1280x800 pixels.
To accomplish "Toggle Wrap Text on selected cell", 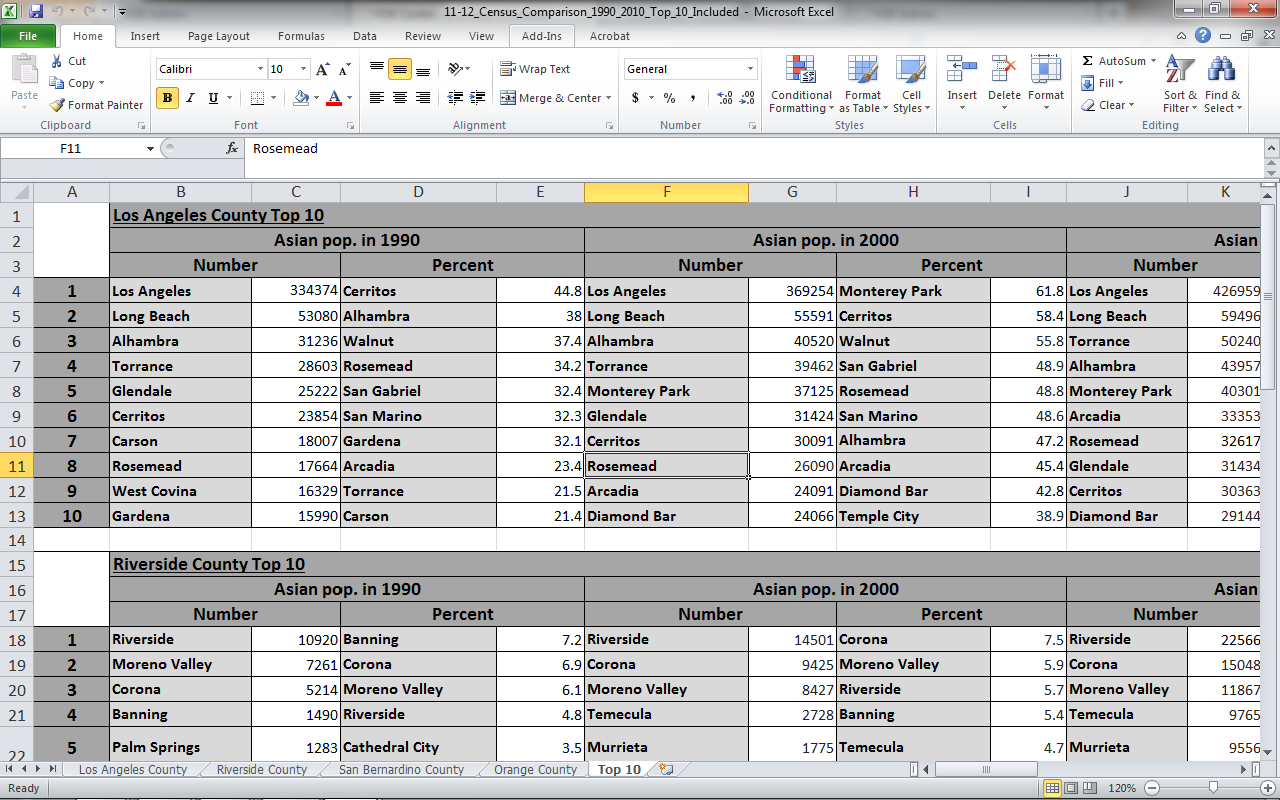I will pyautogui.click(x=535, y=69).
